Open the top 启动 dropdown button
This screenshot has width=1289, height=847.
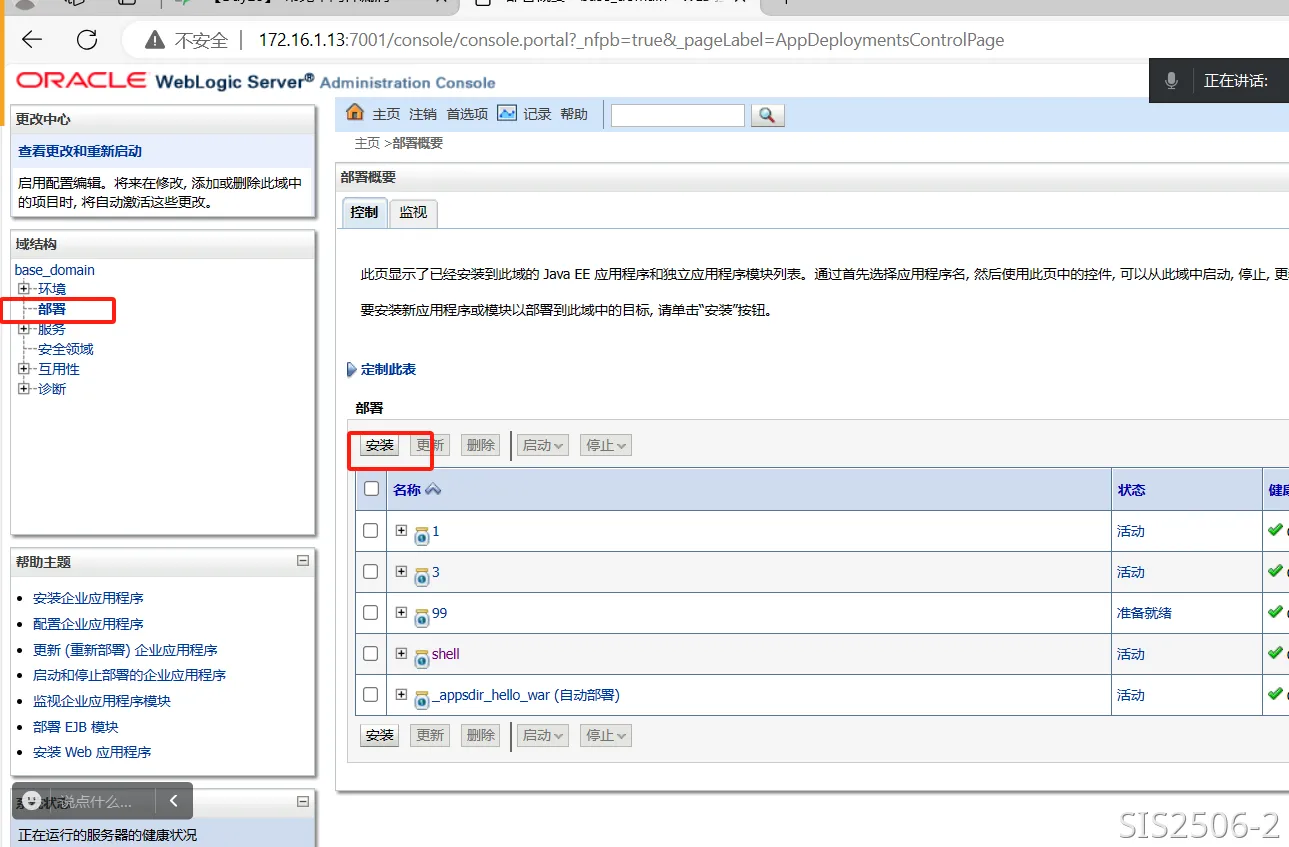pos(543,445)
